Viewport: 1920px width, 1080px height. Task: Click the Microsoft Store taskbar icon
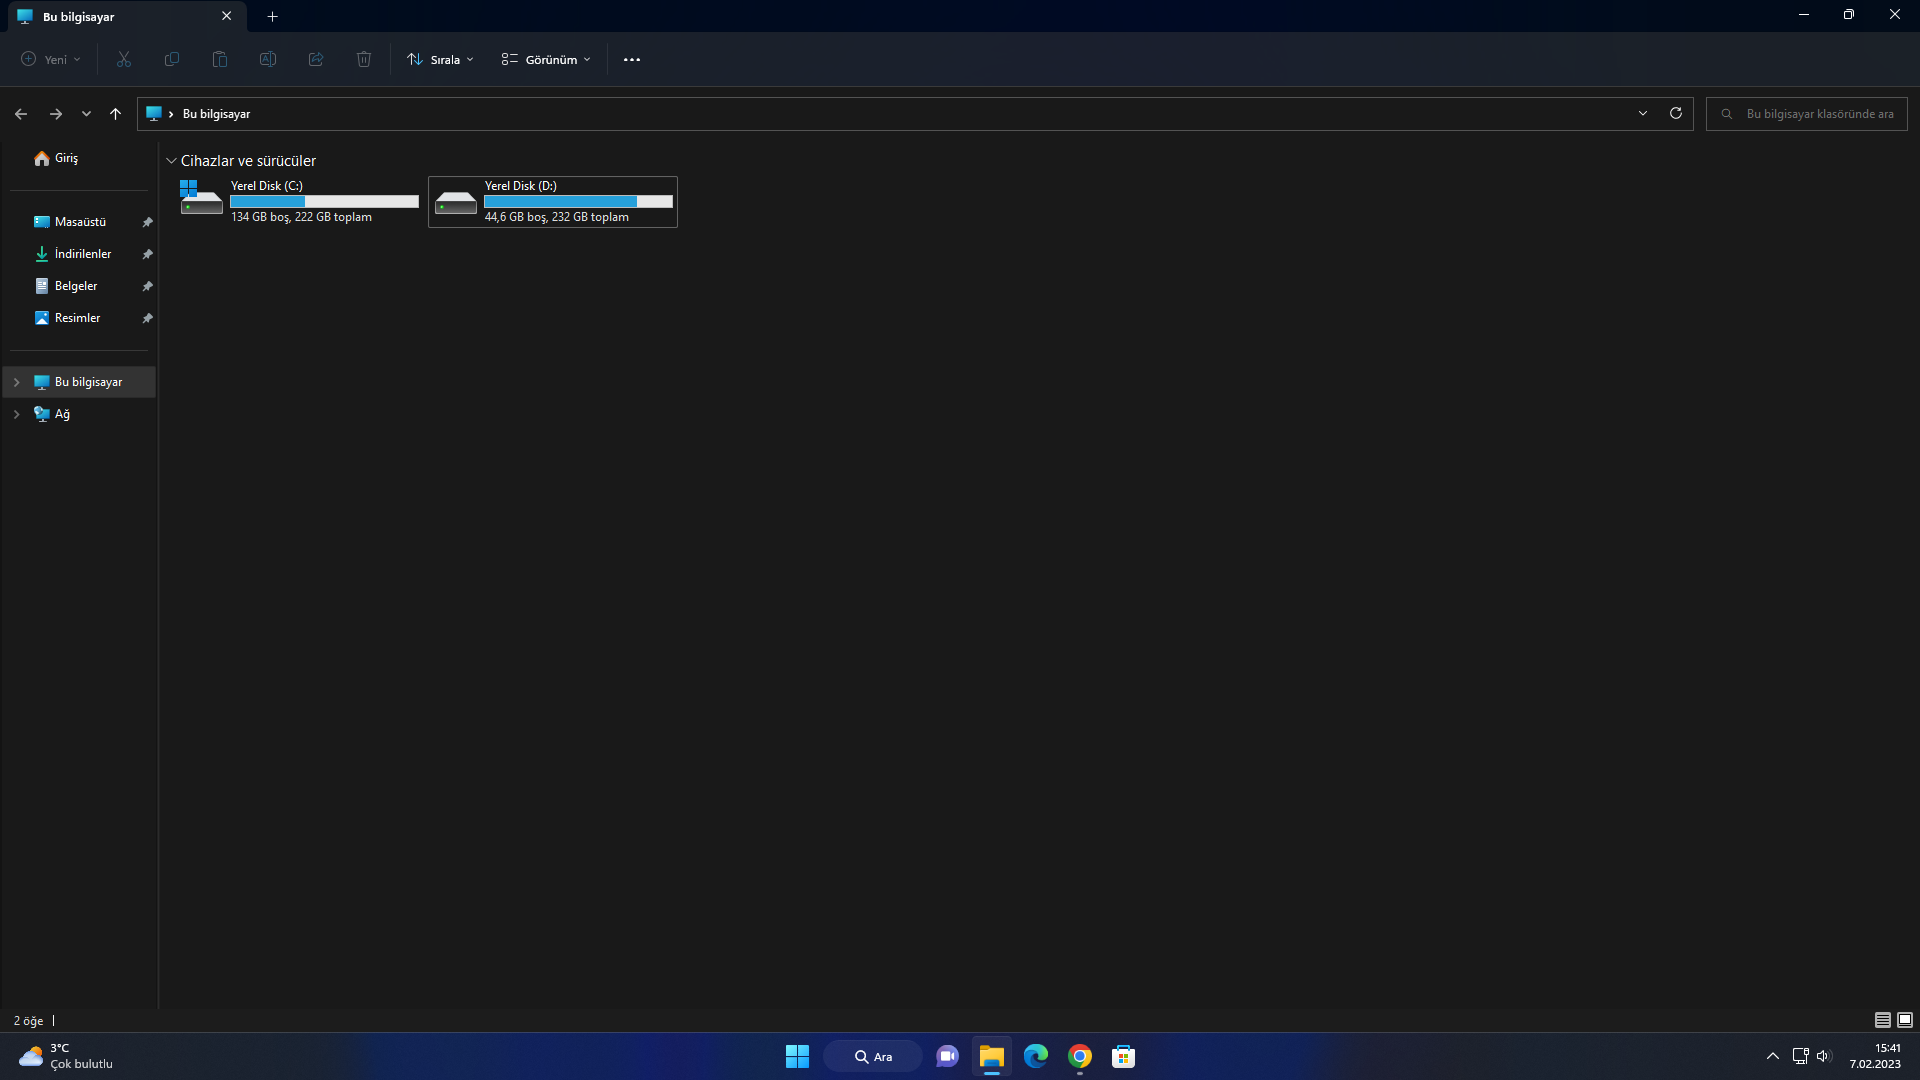[1123, 1056]
